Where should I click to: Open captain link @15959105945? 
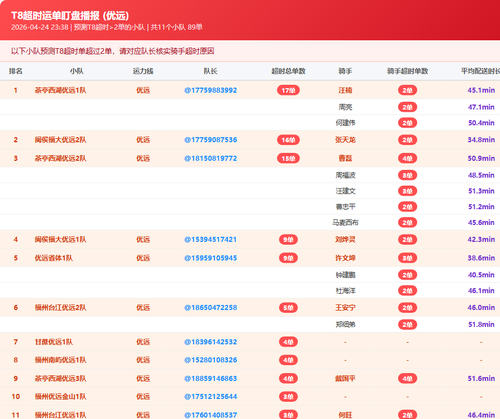[x=211, y=258]
